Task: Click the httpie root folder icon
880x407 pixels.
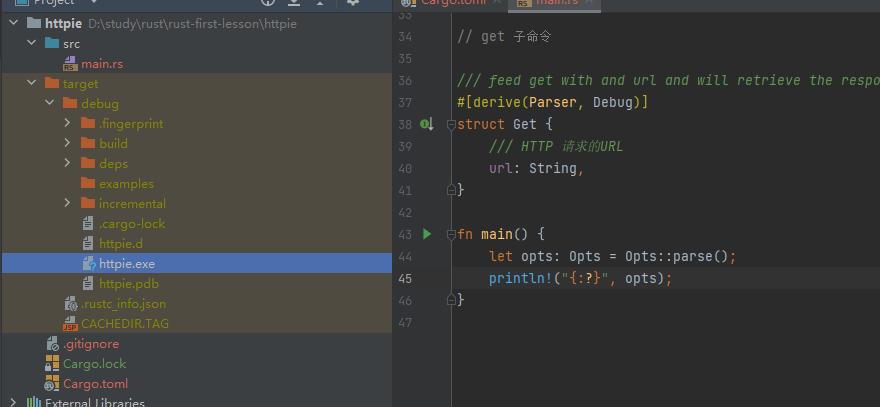Action: (34, 24)
